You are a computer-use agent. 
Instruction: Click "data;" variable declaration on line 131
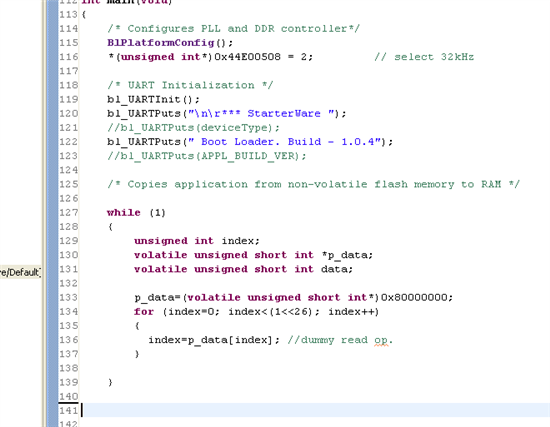click(x=337, y=269)
